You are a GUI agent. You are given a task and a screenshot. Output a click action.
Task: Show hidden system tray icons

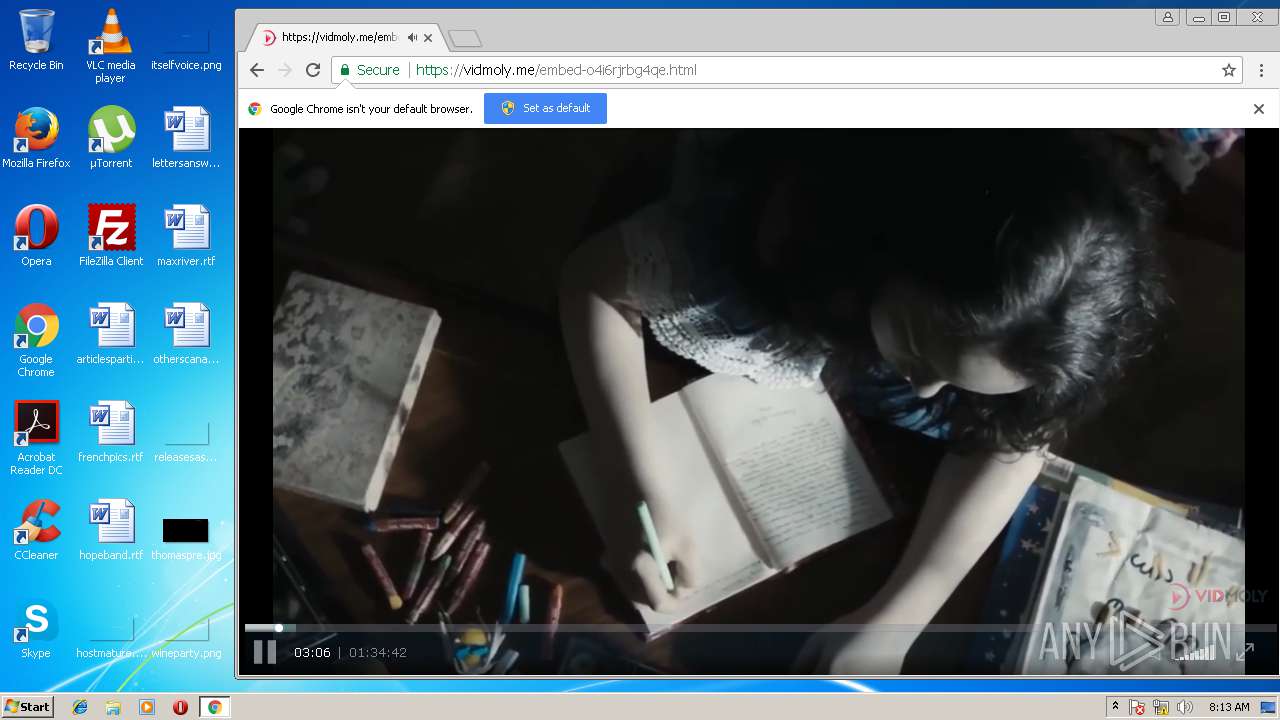click(x=1115, y=707)
